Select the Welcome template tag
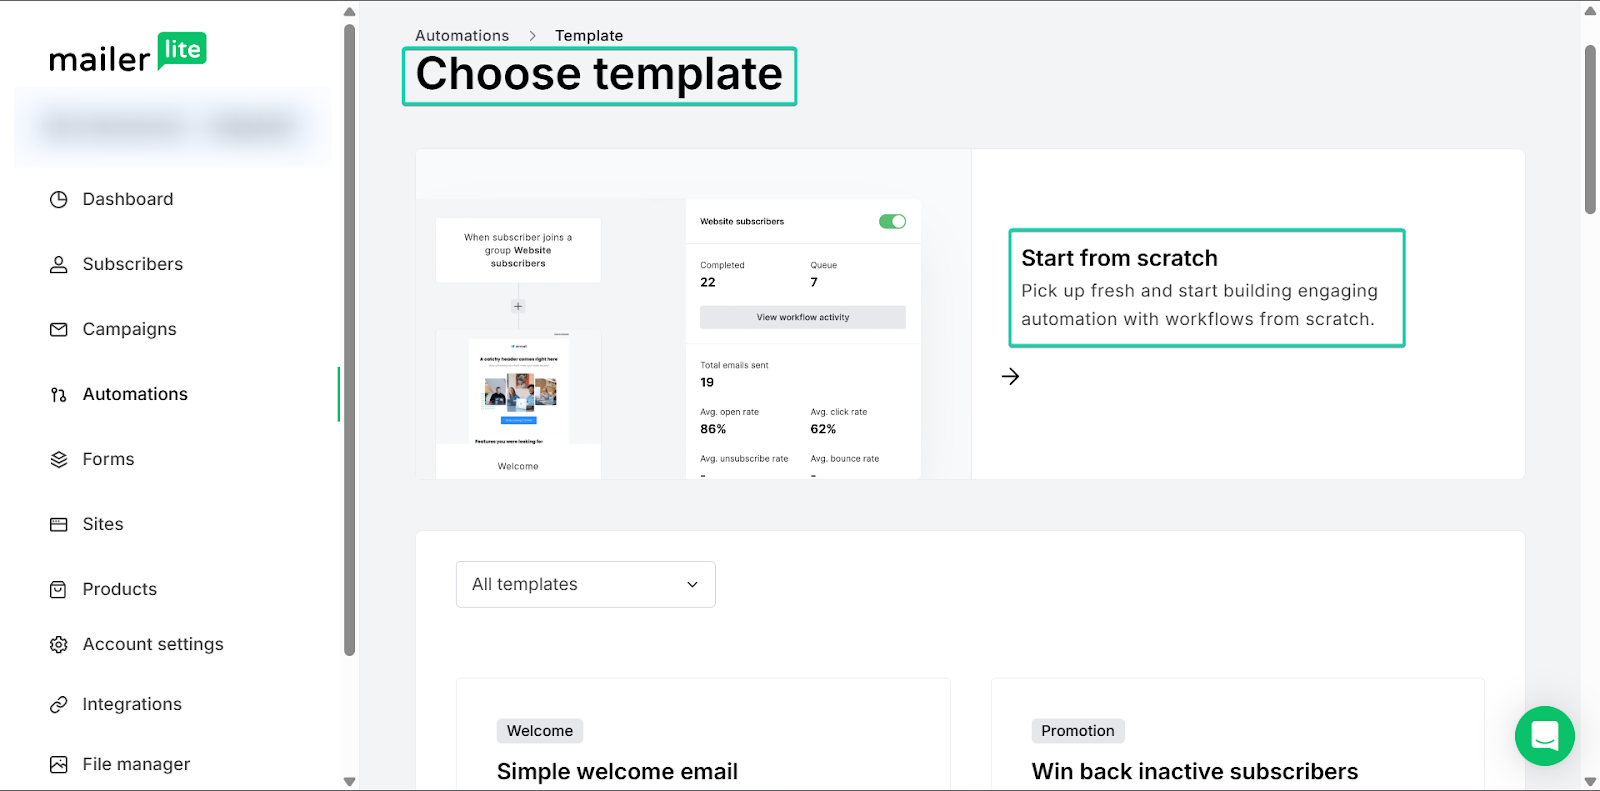Image resolution: width=1600 pixels, height=791 pixels. click(540, 731)
